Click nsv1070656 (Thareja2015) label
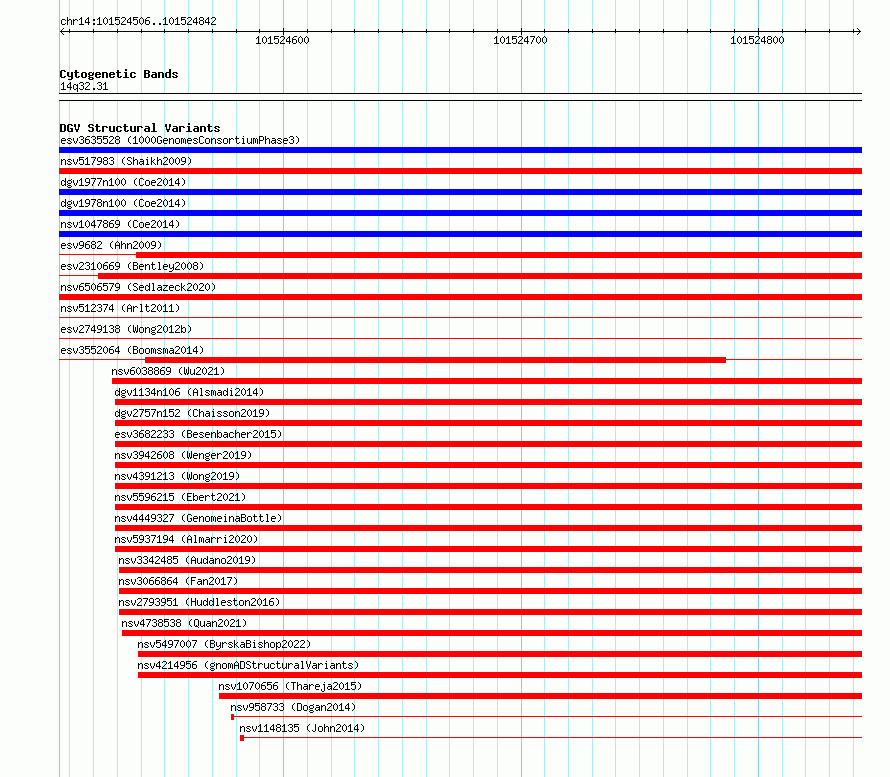The height and width of the screenshot is (777, 890). (x=291, y=686)
